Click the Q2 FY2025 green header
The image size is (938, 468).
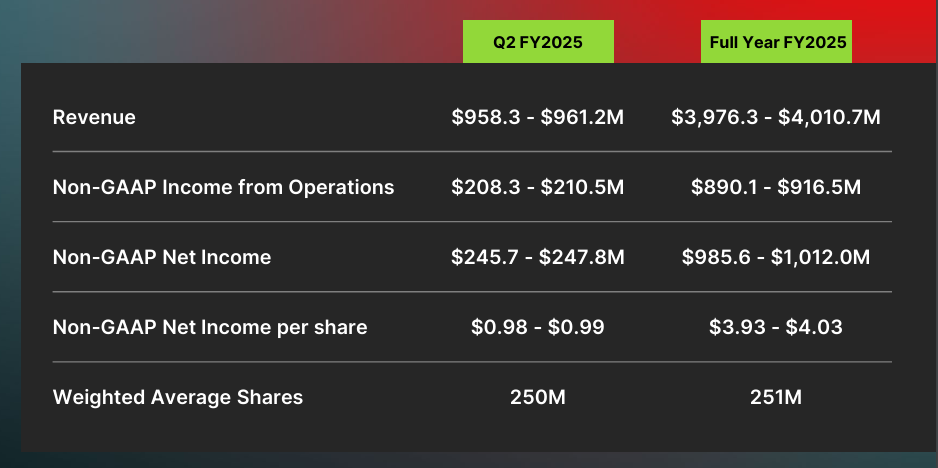coord(538,42)
